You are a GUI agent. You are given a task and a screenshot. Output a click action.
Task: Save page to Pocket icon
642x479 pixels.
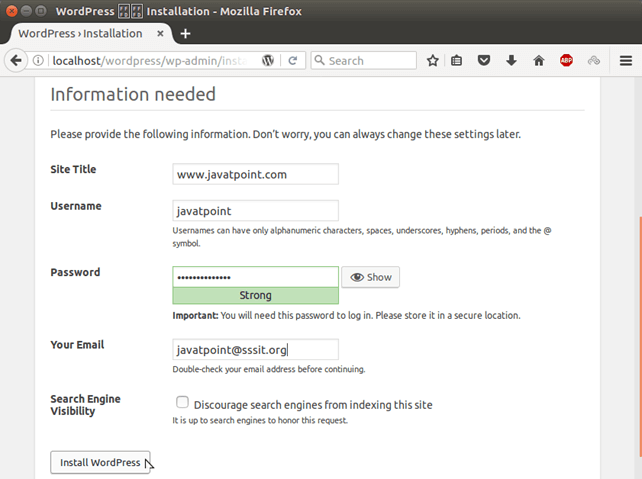pos(484,61)
